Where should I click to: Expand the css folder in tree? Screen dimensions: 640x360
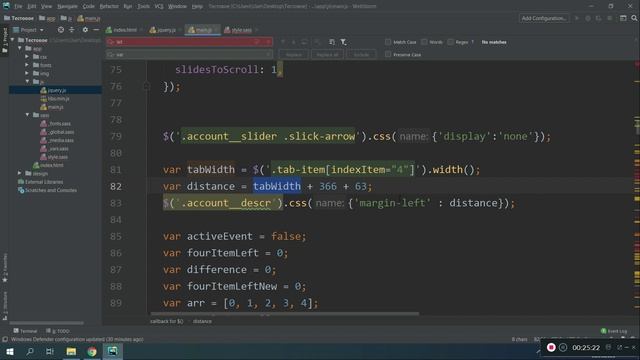tap(27, 57)
